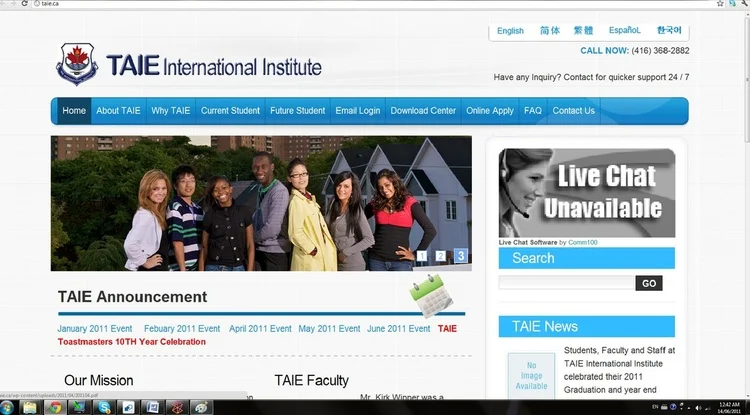Open the June 2011 Event link
Viewport: 750px width, 415px height.
[399, 329]
